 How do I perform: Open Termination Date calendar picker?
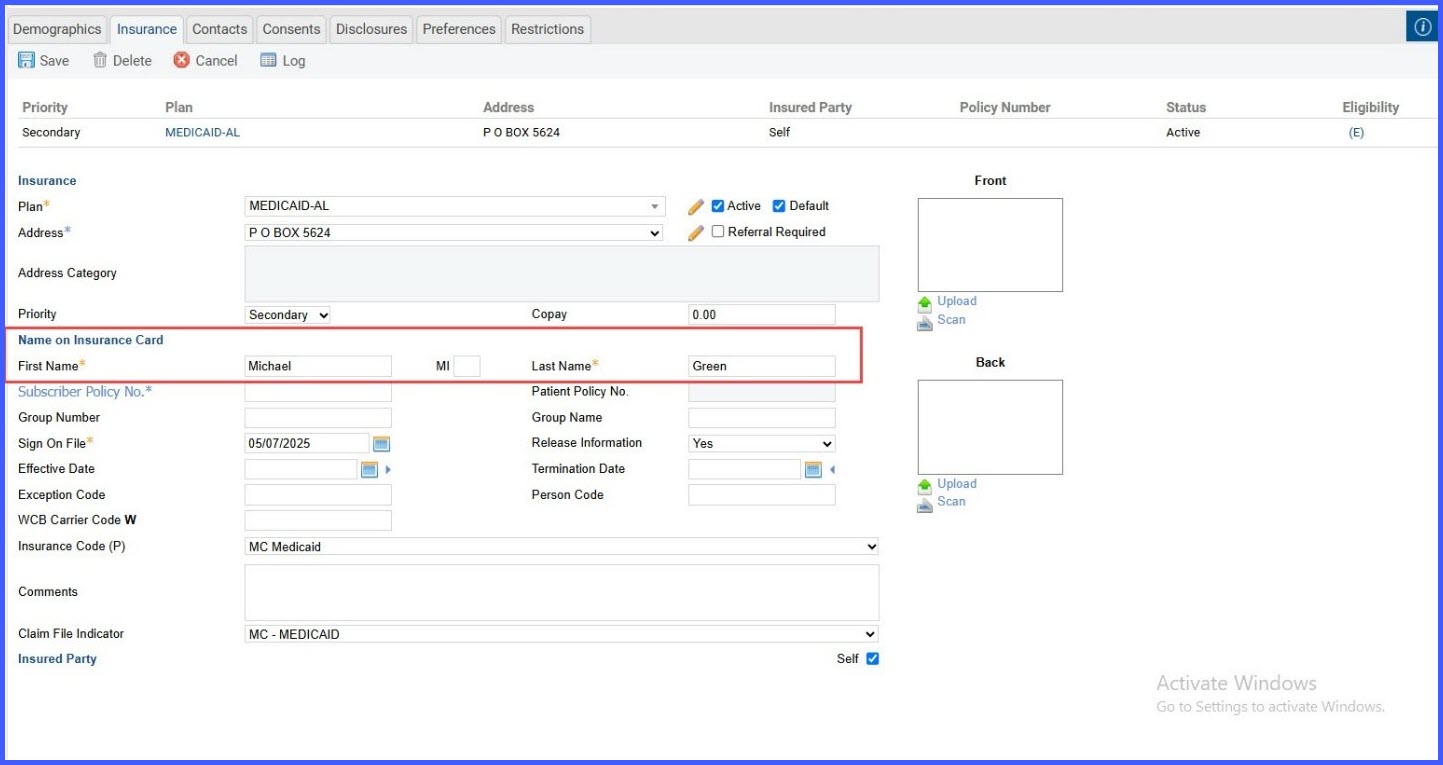coord(813,470)
